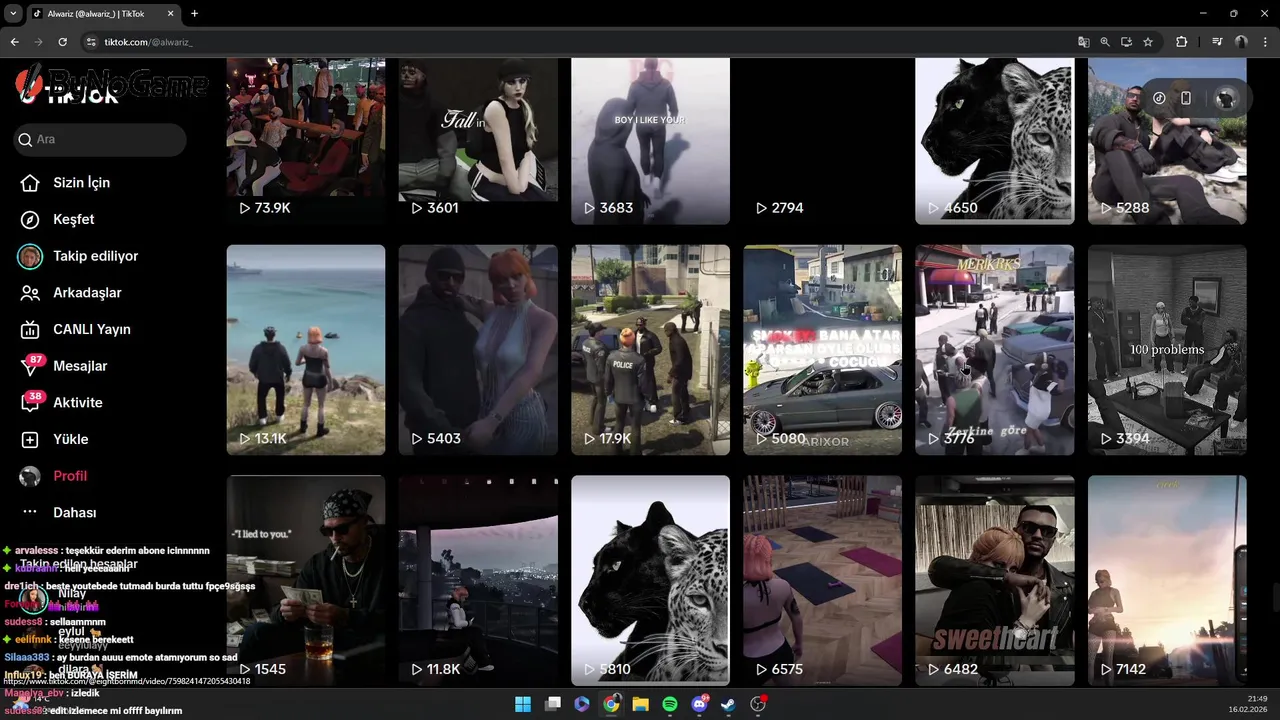Open the 100 problems video
Viewport: 1280px width, 720px height.
coord(1167,350)
